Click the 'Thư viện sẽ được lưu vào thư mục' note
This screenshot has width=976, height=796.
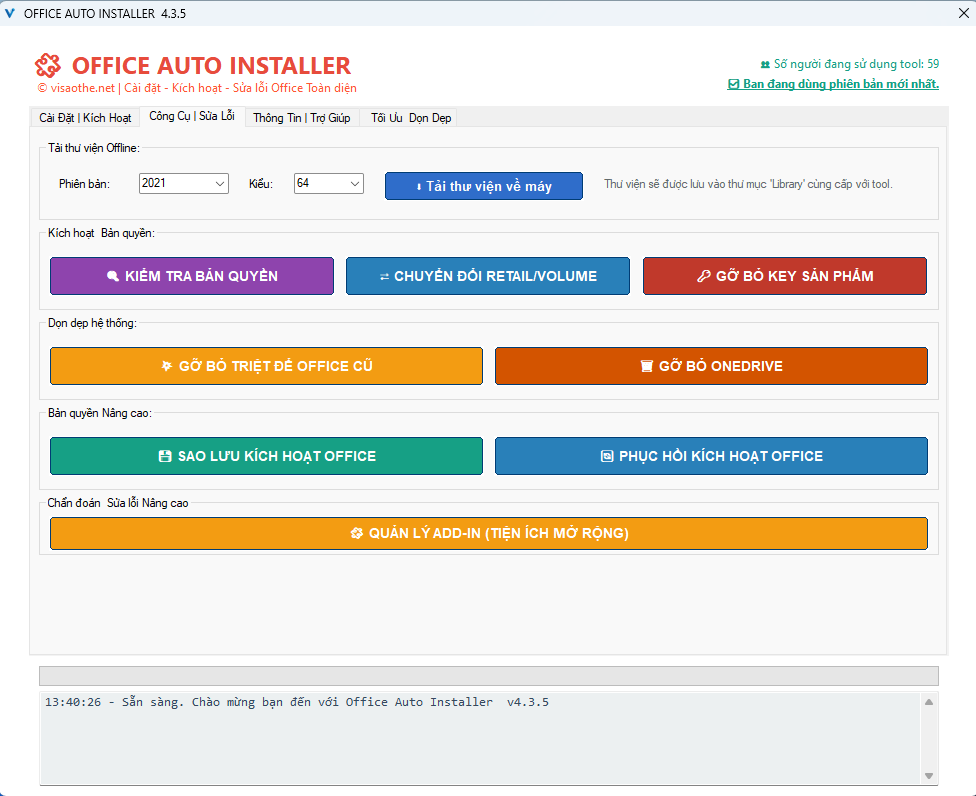748,184
